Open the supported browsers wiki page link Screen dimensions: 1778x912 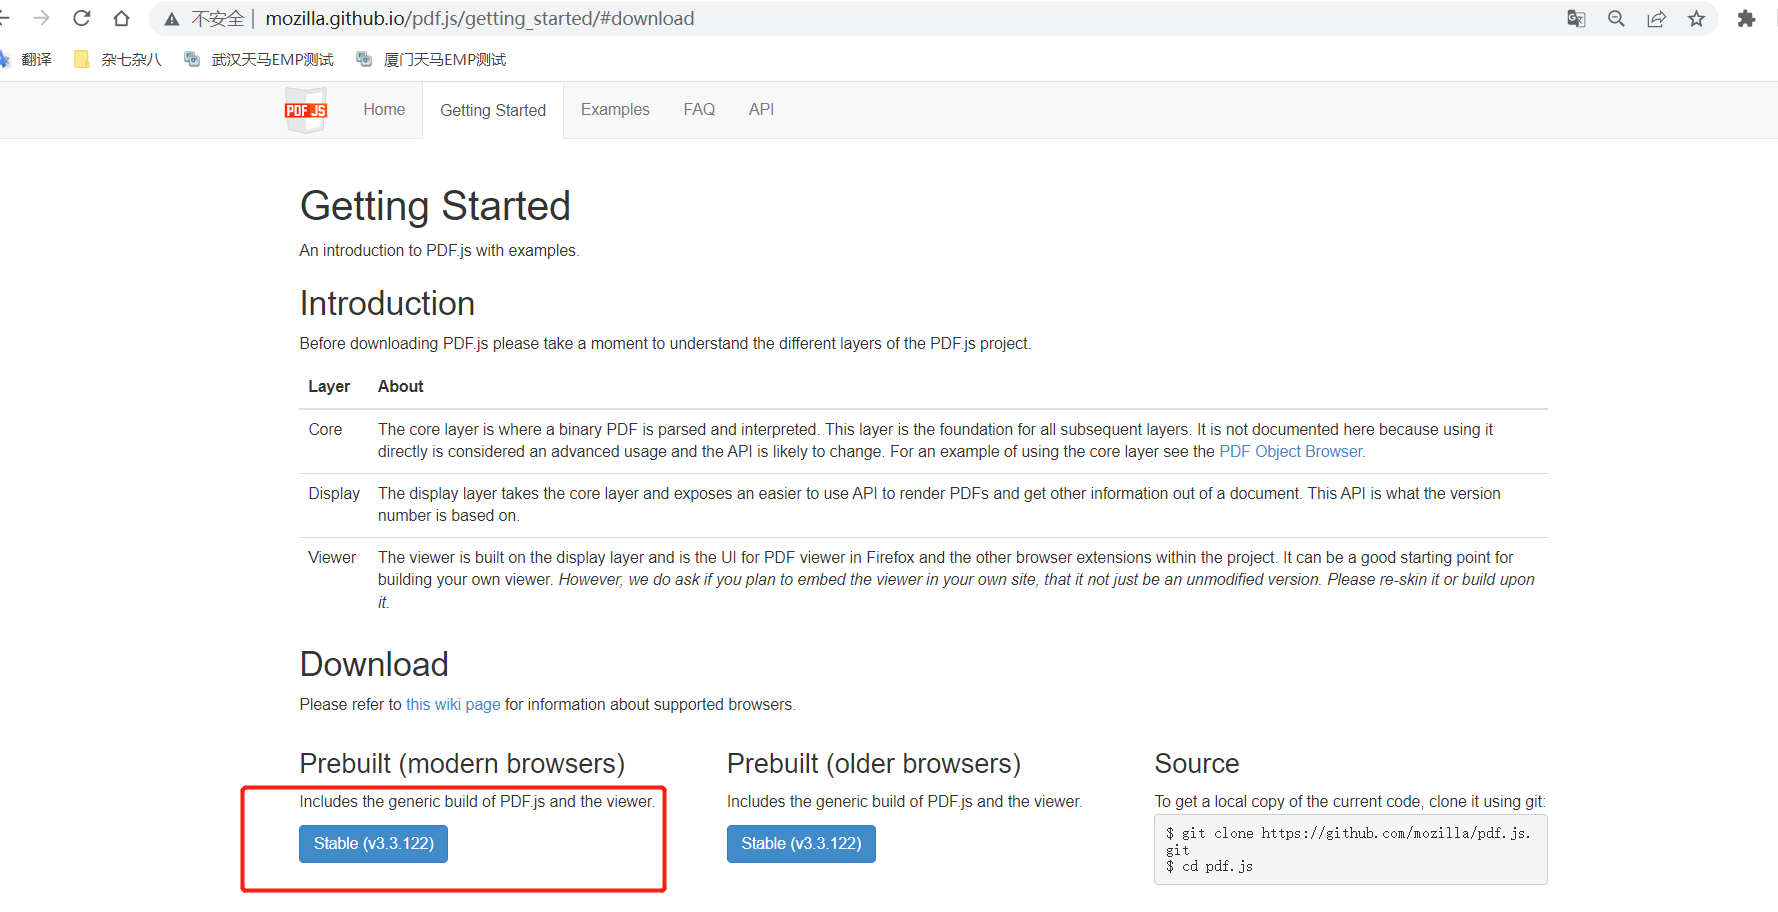[453, 704]
